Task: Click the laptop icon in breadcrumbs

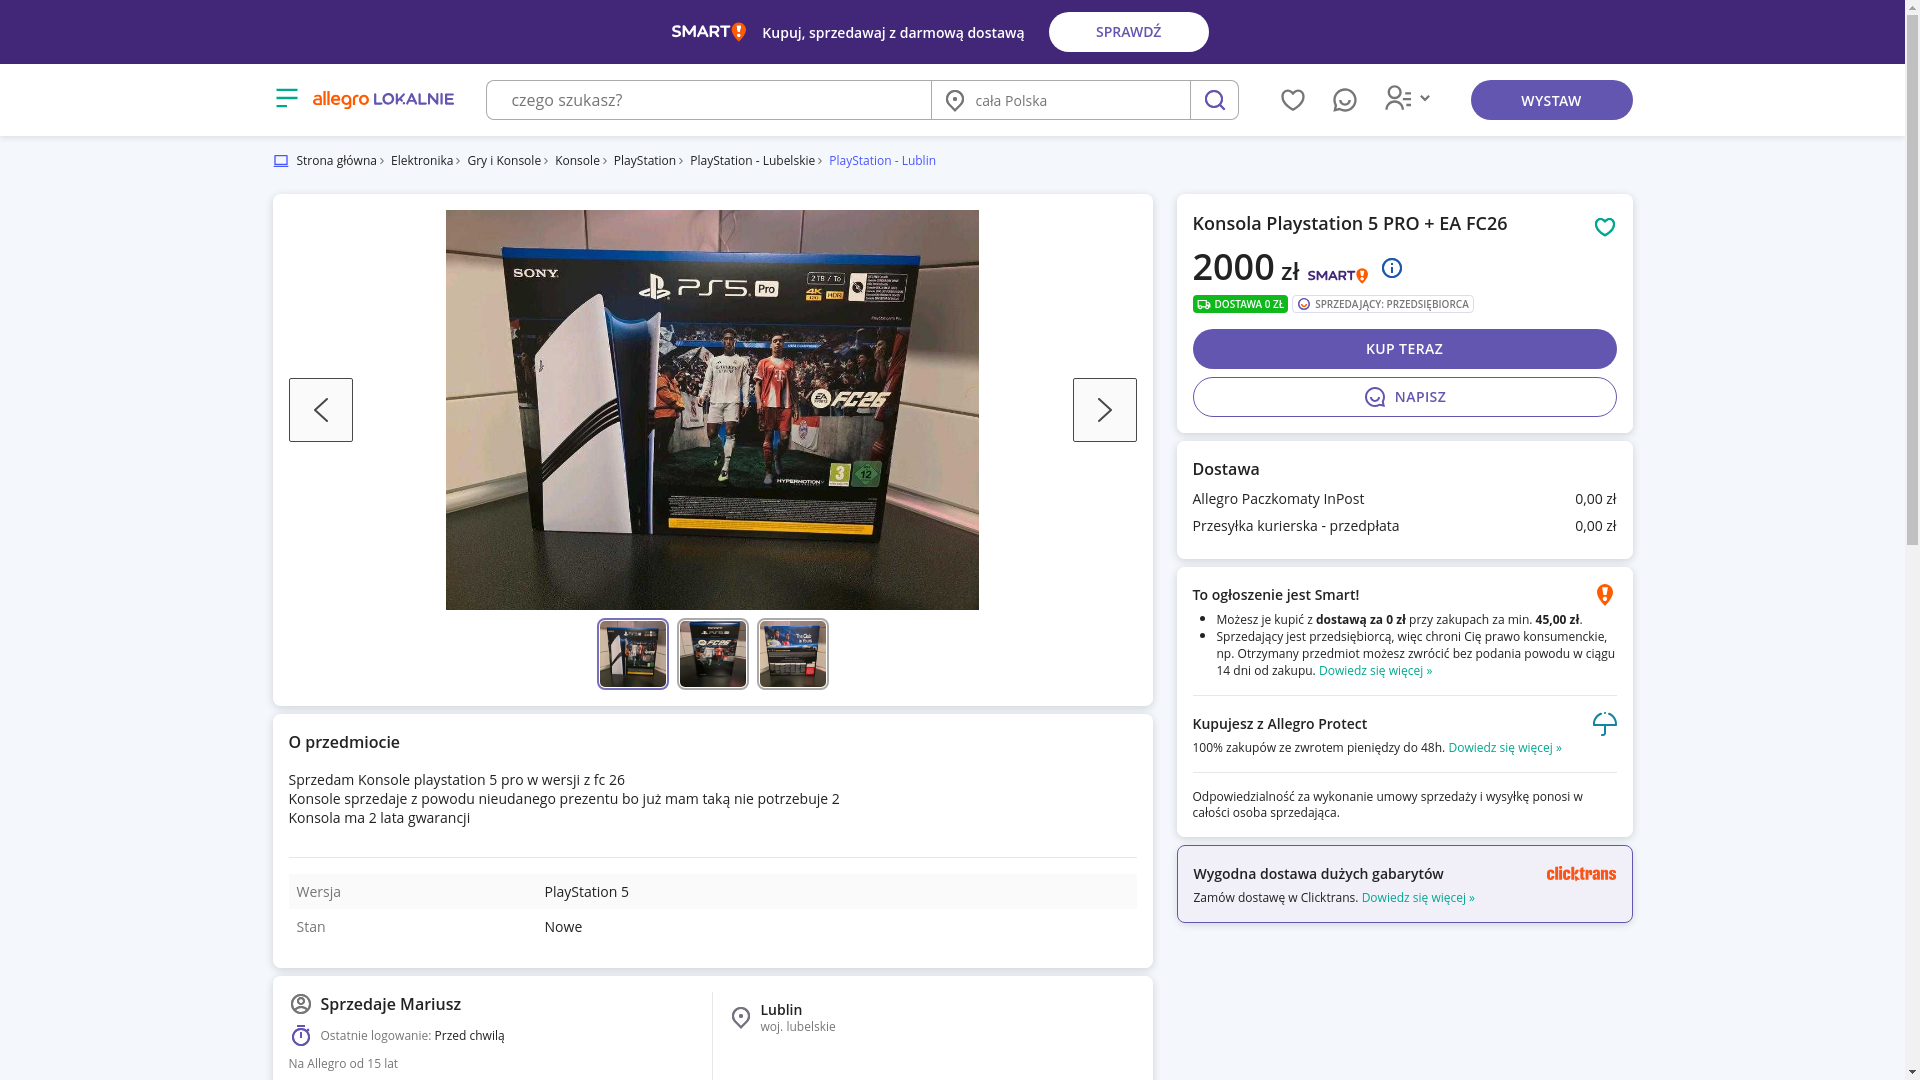Action: tap(280, 161)
